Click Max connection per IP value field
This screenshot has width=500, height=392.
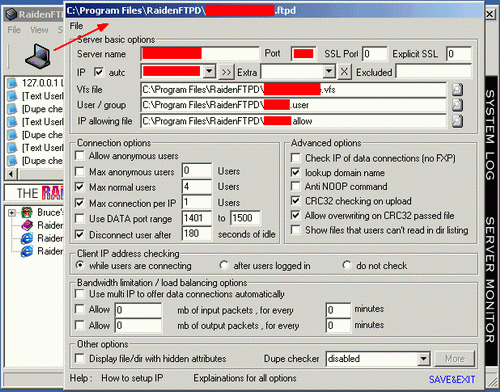(197, 202)
